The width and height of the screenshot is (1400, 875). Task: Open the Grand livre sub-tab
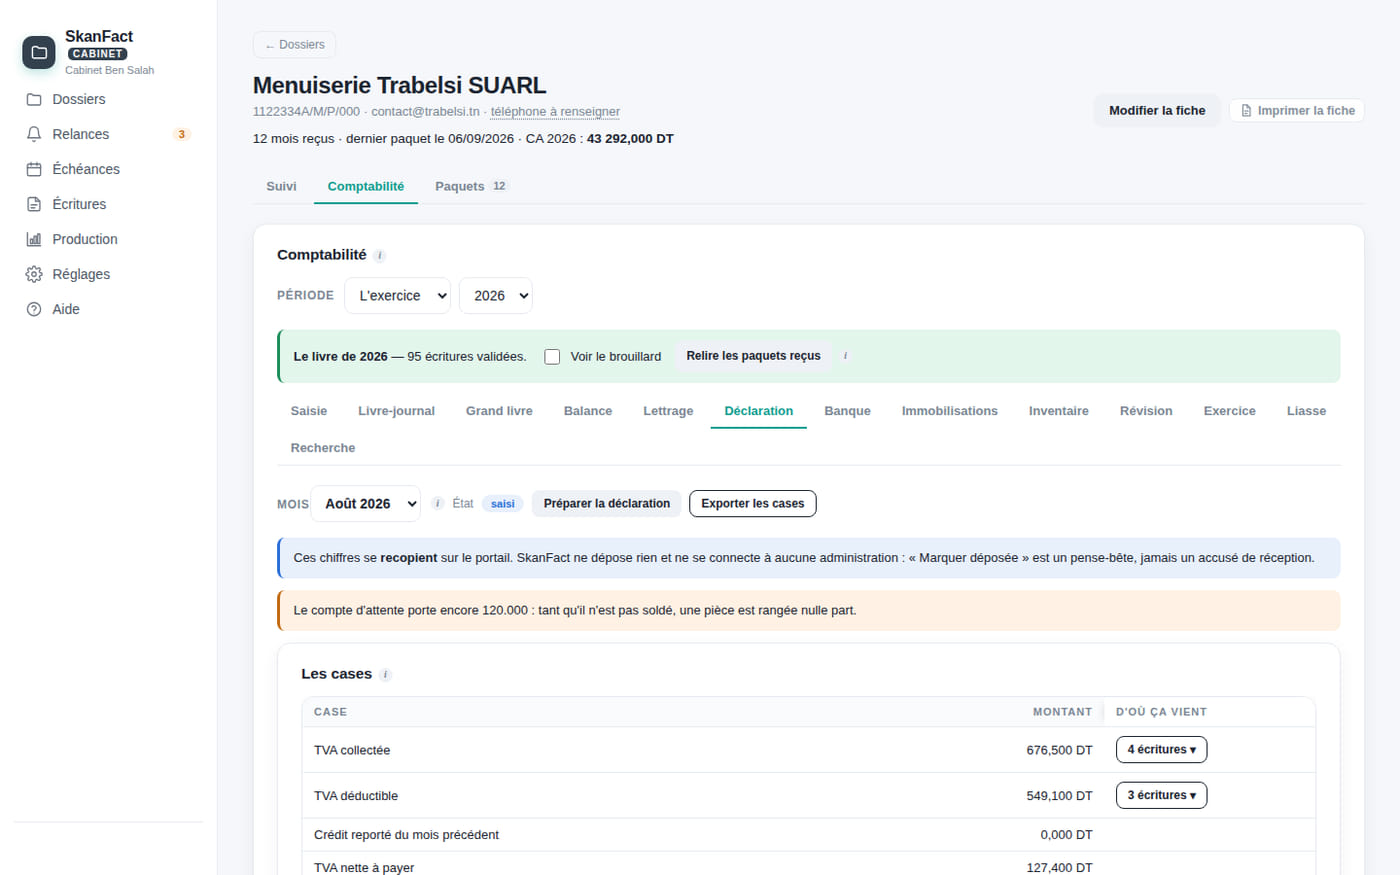(x=499, y=411)
